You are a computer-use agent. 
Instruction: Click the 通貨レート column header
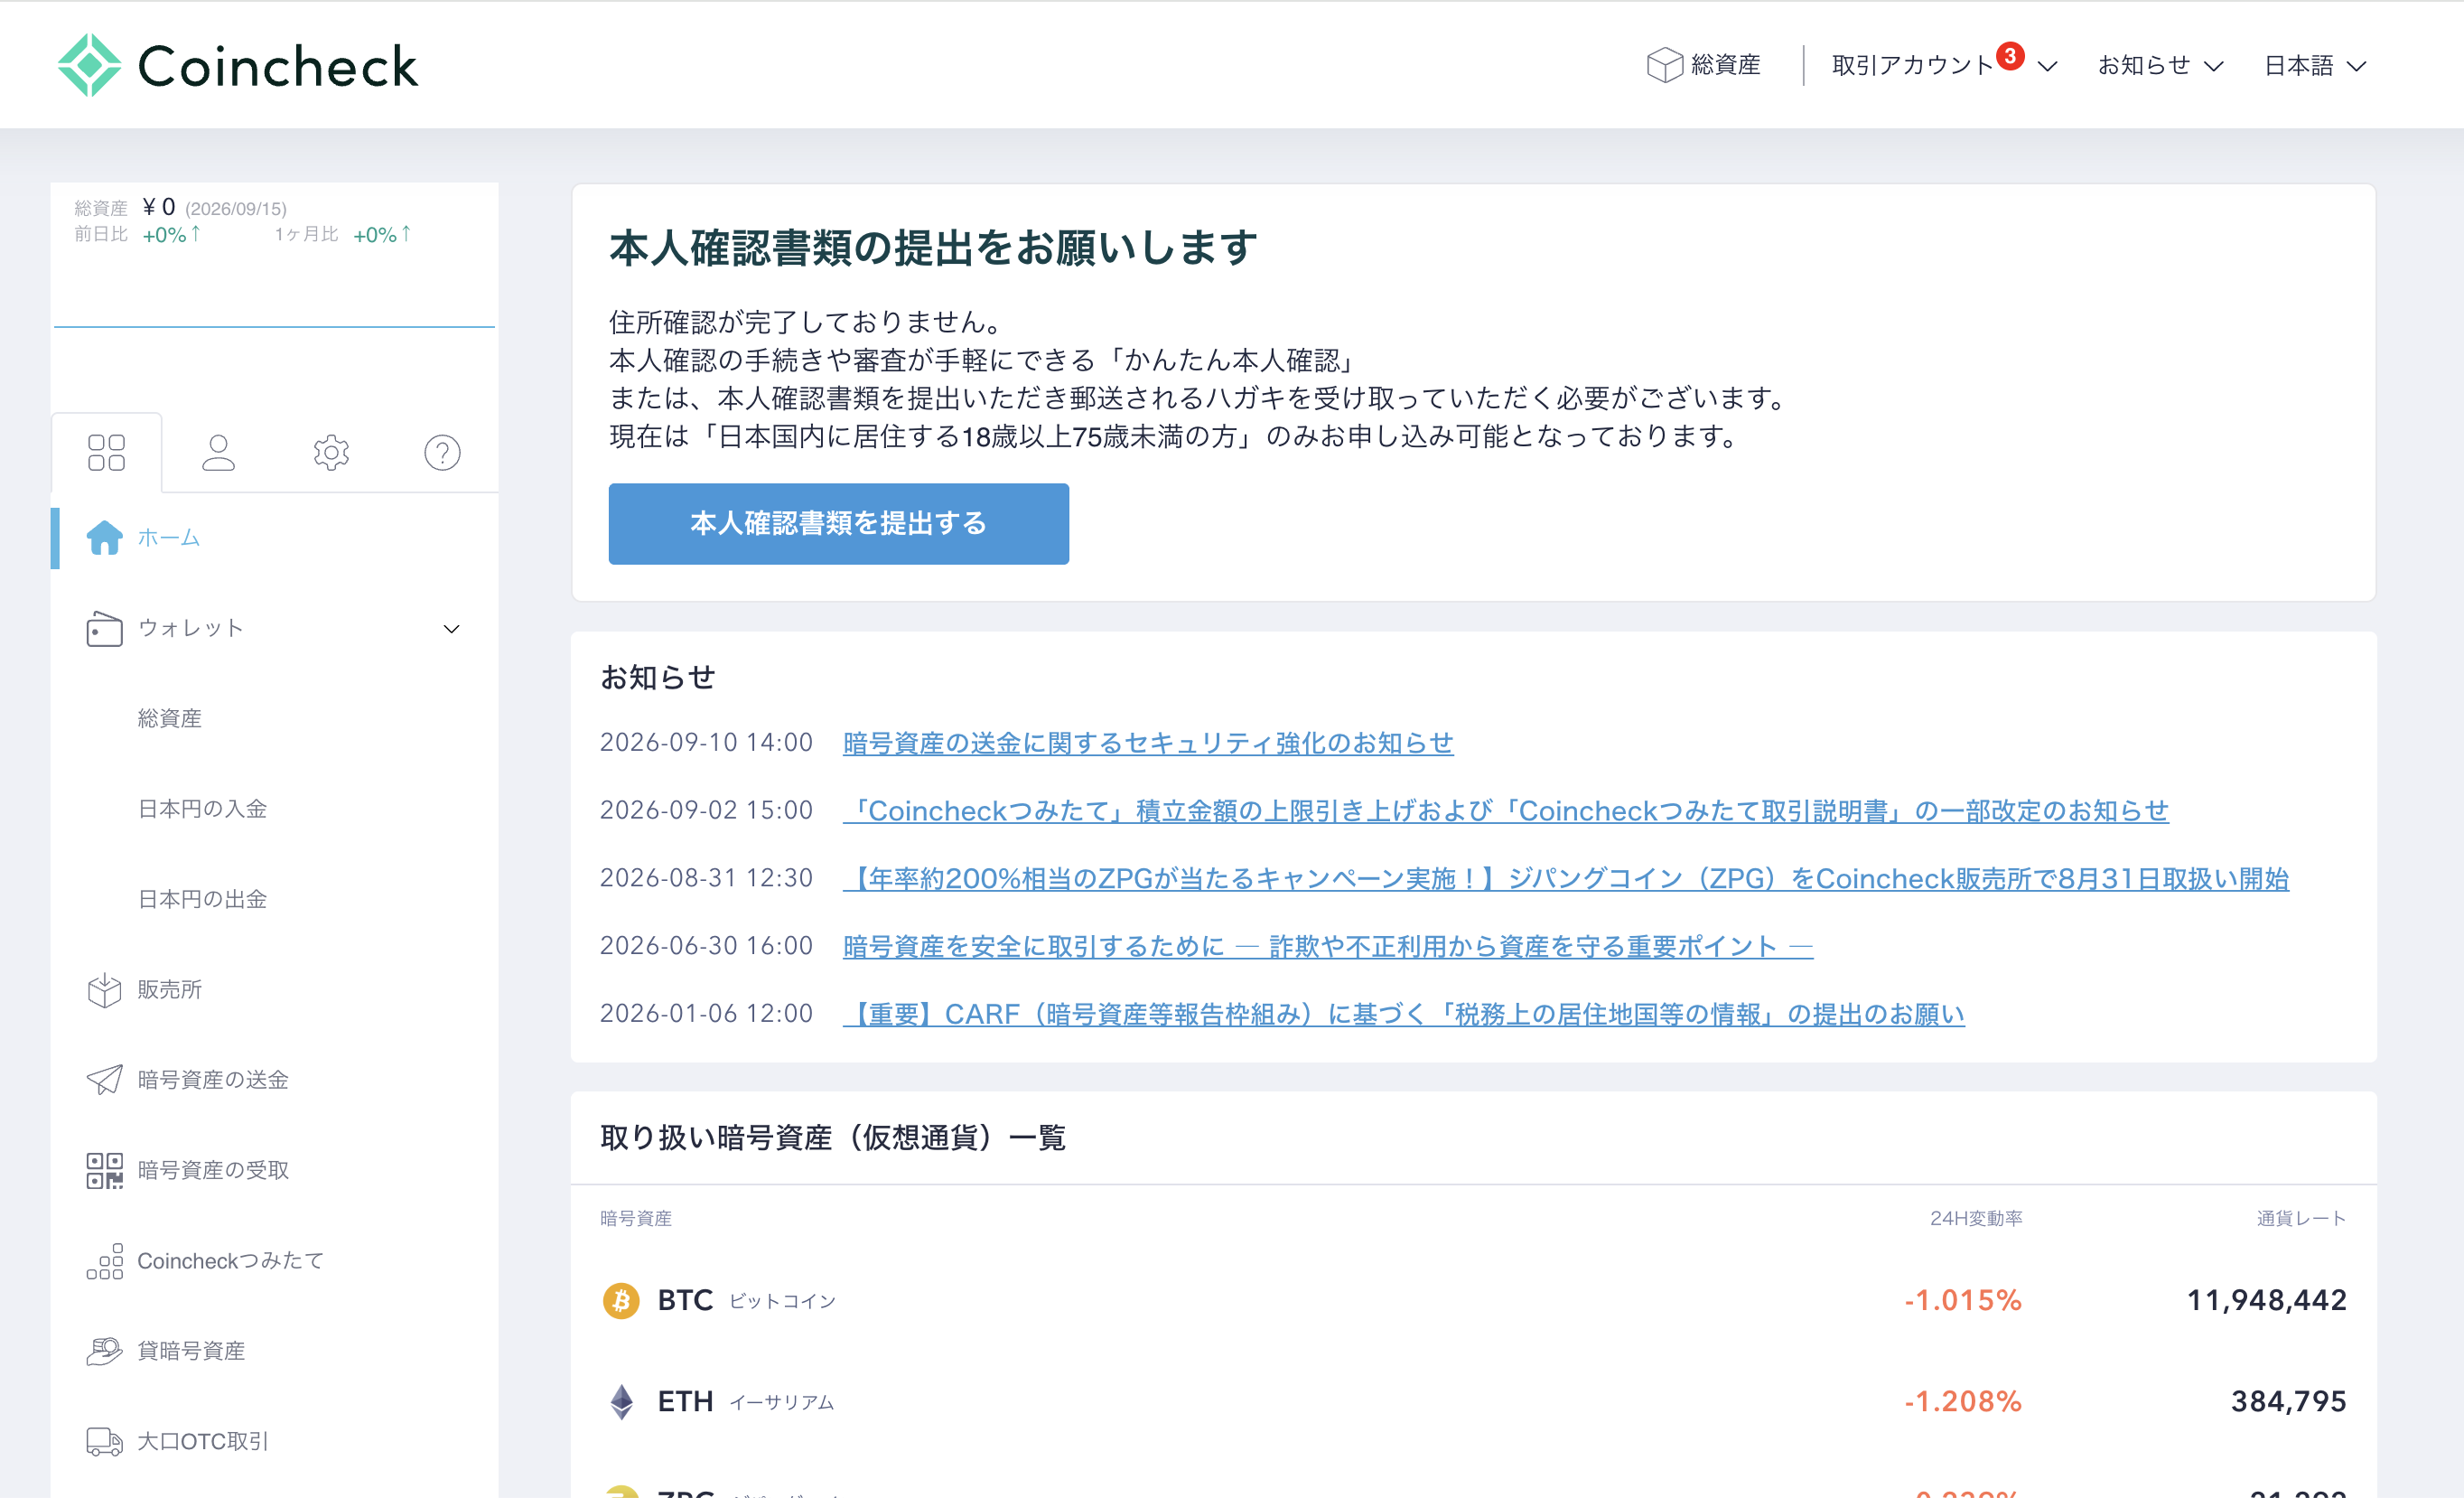2301,1218
